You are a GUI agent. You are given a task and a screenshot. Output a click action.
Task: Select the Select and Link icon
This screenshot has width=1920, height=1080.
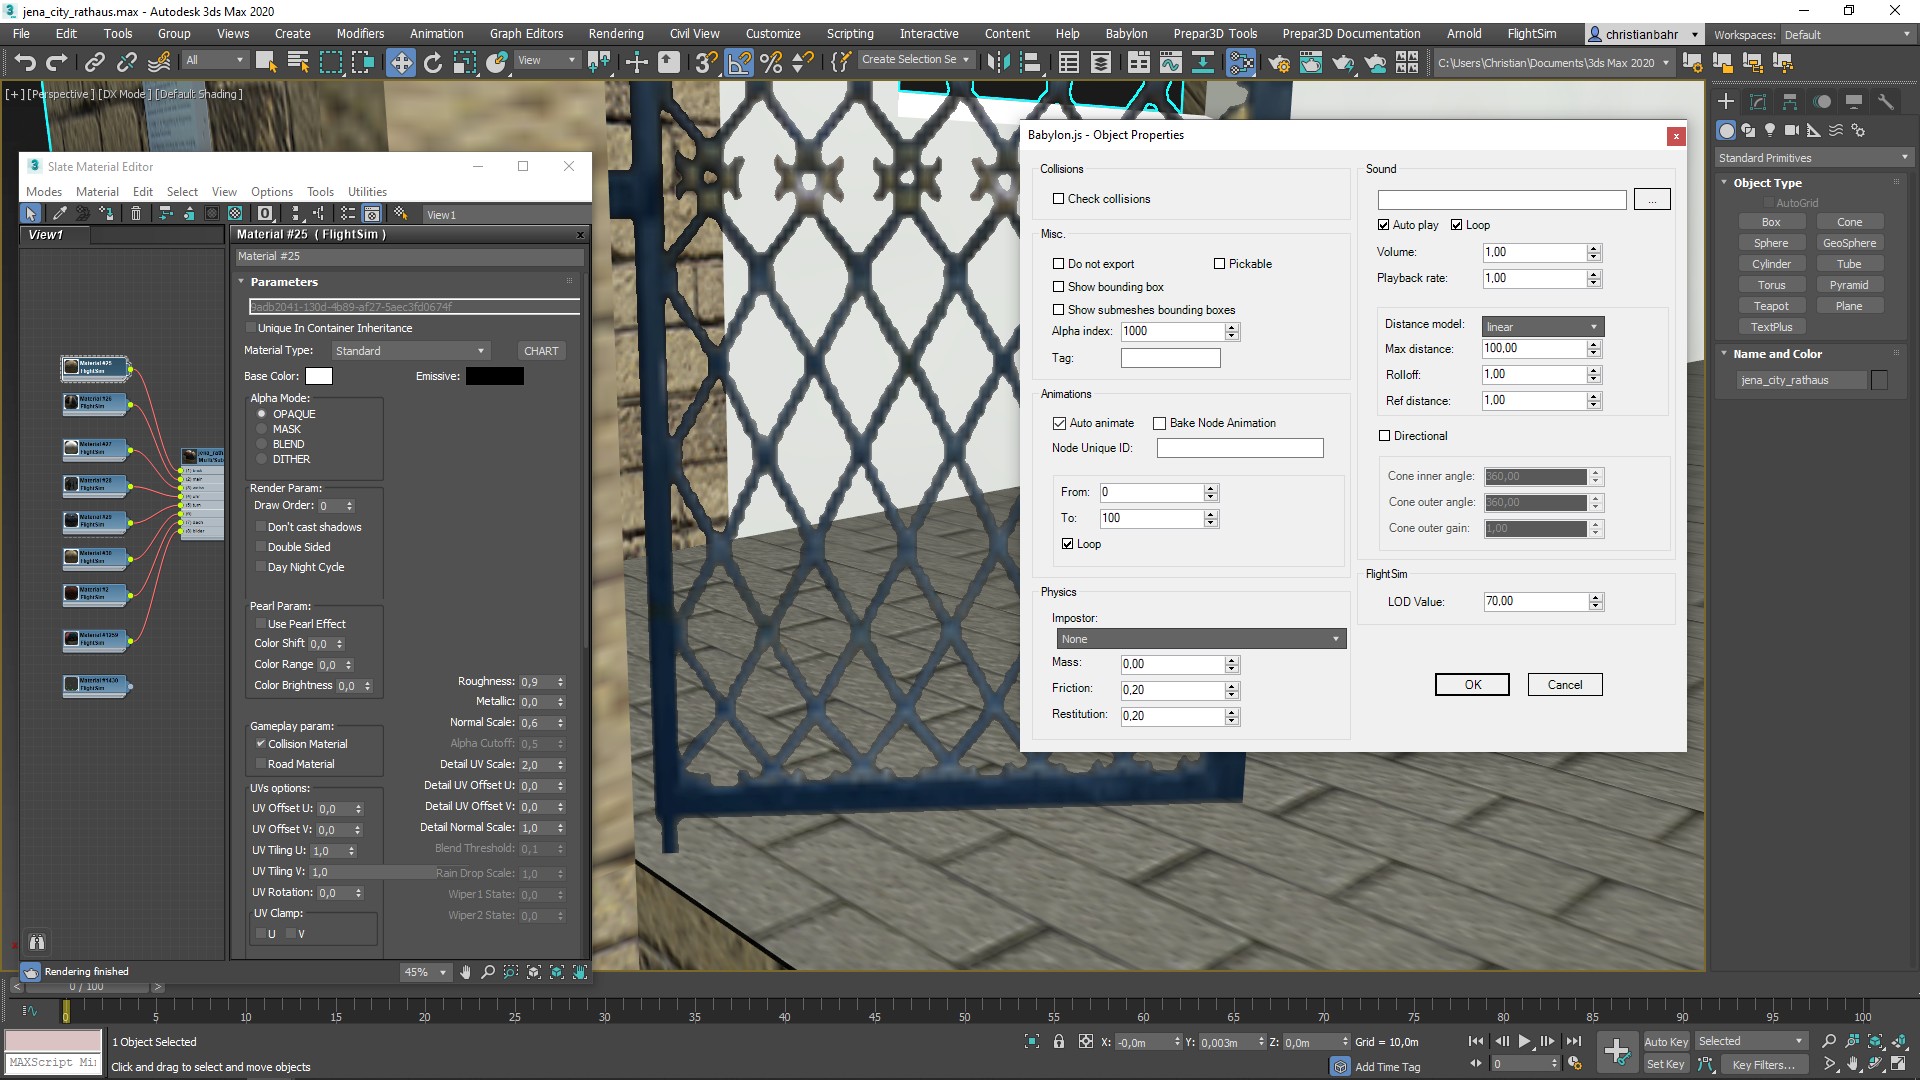94,61
